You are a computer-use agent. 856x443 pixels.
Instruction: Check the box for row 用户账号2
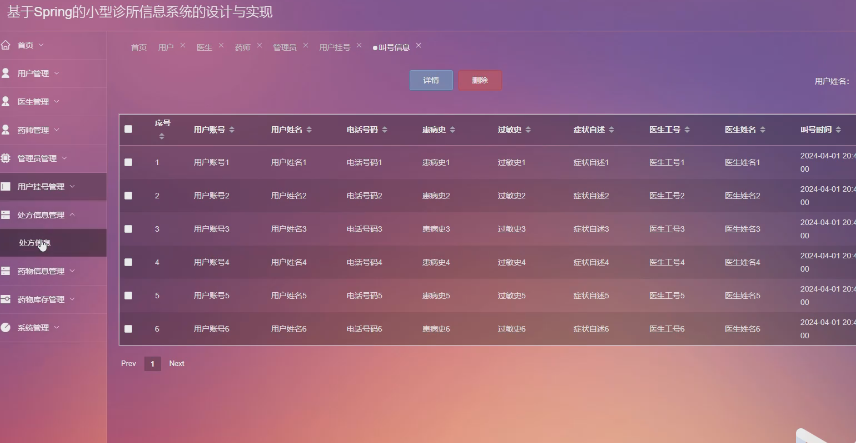[x=128, y=196]
